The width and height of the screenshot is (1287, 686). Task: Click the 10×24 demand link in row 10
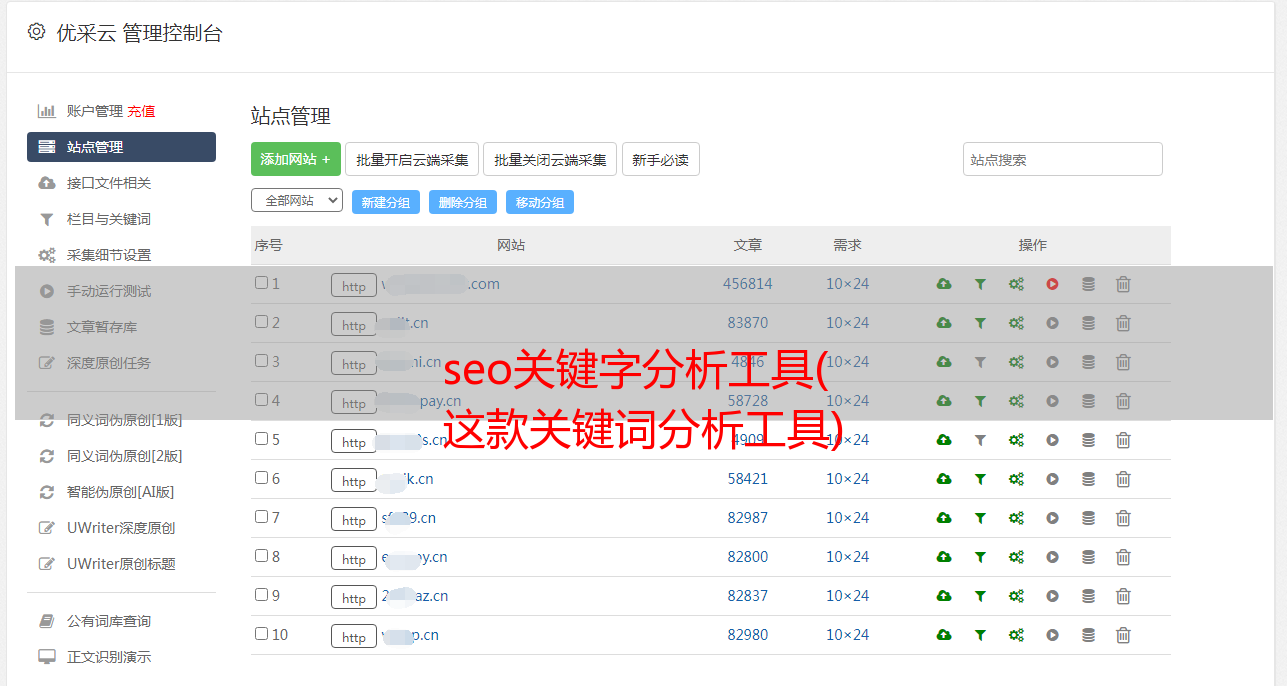point(848,635)
